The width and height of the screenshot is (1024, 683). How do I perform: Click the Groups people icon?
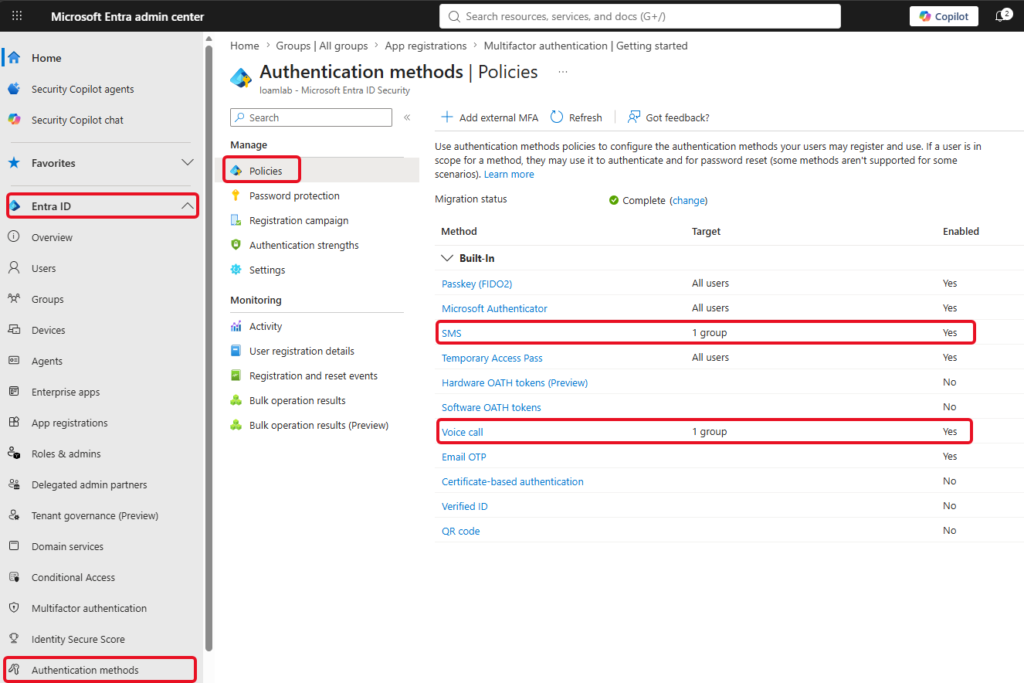[x=14, y=298]
